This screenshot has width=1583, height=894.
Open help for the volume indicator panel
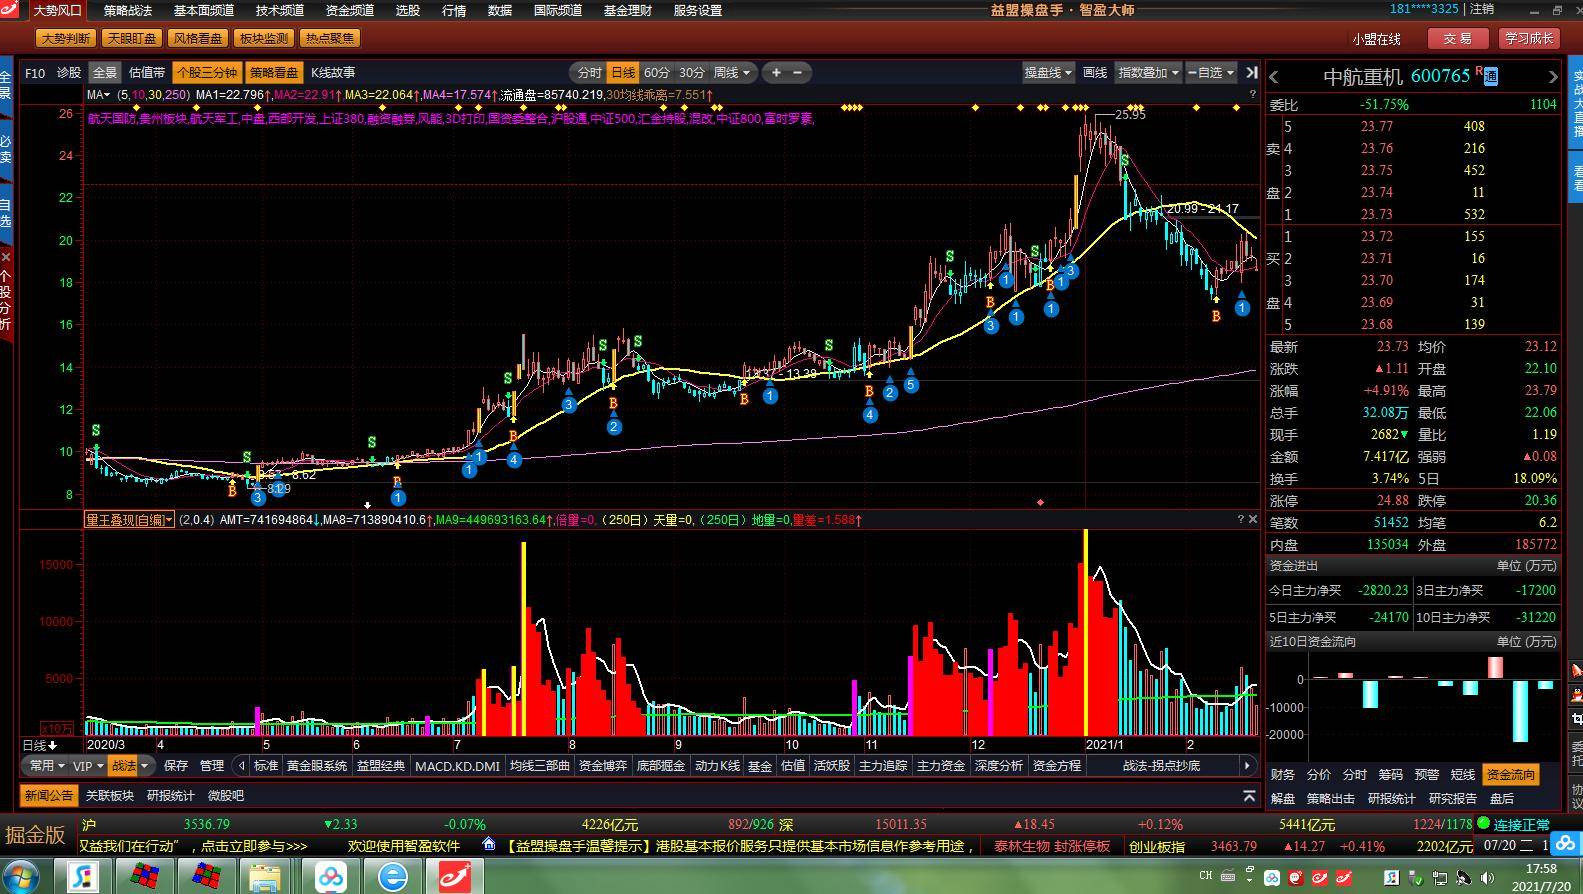1241,519
